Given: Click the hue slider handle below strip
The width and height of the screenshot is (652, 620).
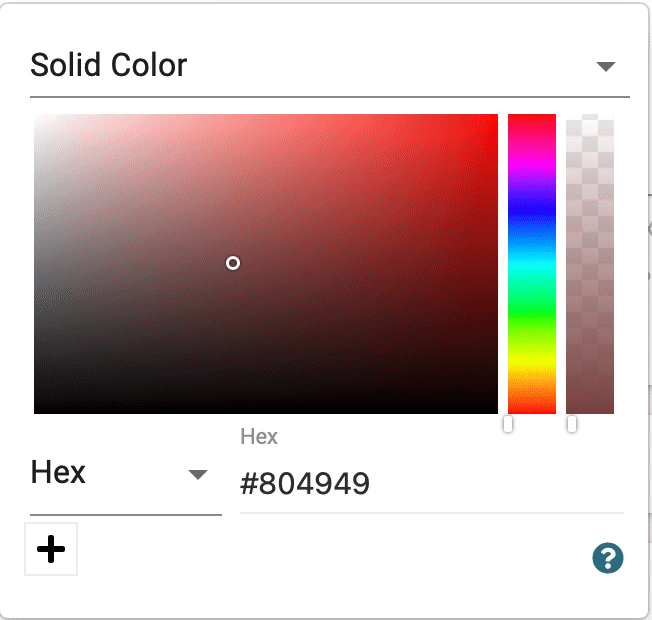Looking at the screenshot, I should point(508,424).
